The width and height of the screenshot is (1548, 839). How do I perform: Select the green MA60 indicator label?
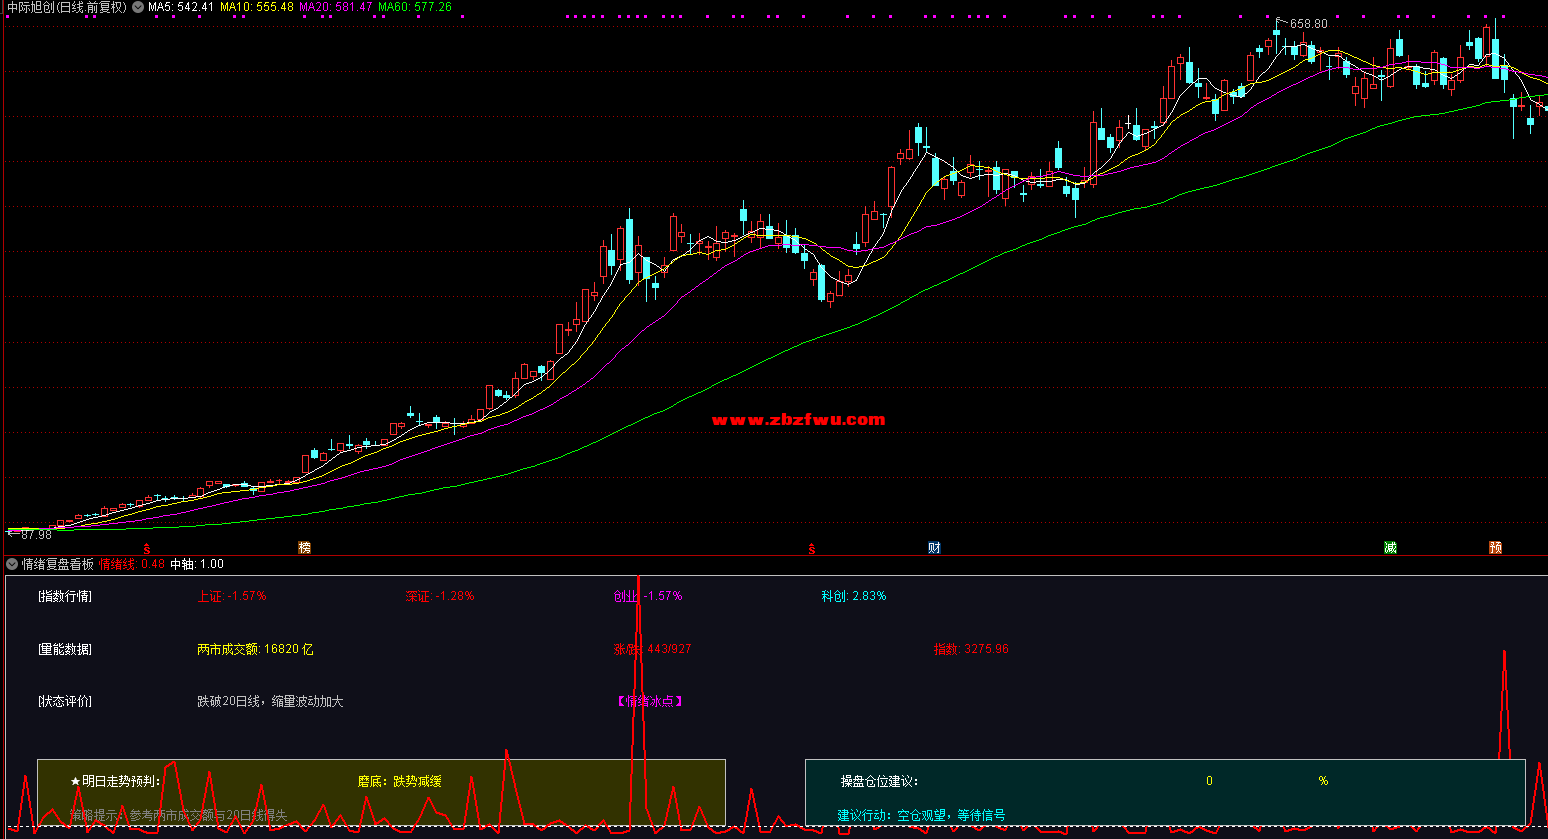(415, 7)
